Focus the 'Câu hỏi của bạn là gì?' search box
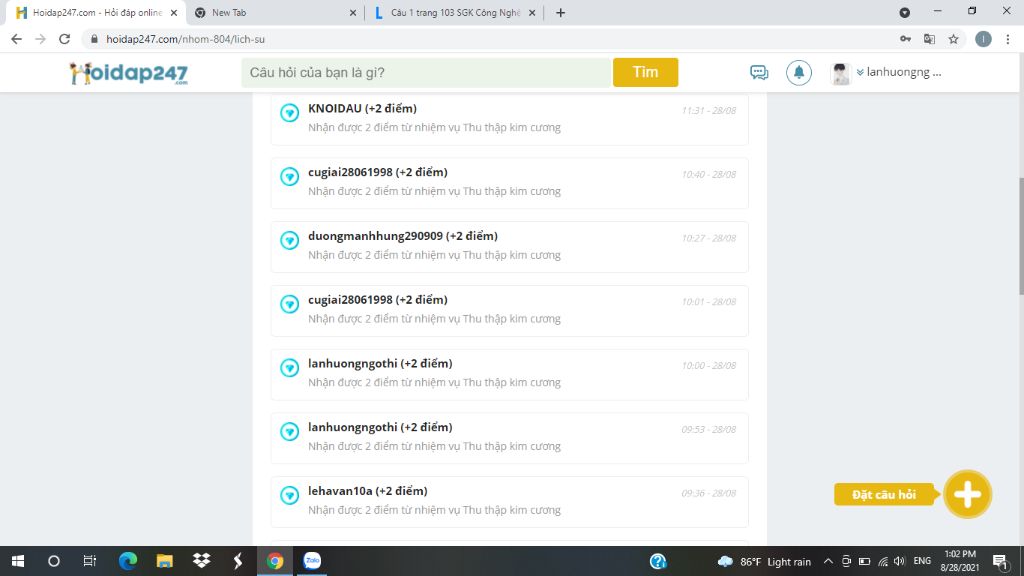Viewport: 1024px width, 576px height. coord(426,72)
